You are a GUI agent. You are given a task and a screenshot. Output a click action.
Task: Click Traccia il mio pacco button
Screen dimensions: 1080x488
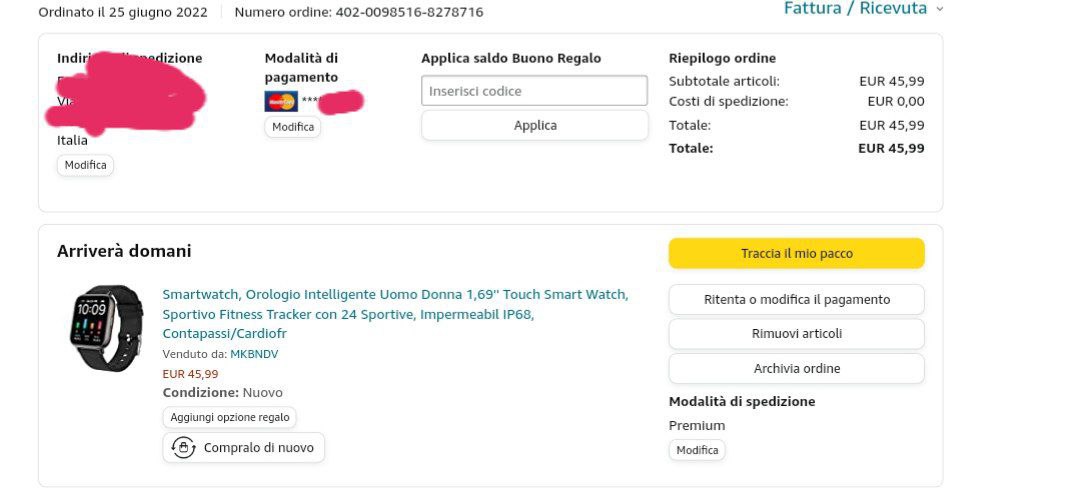796,253
